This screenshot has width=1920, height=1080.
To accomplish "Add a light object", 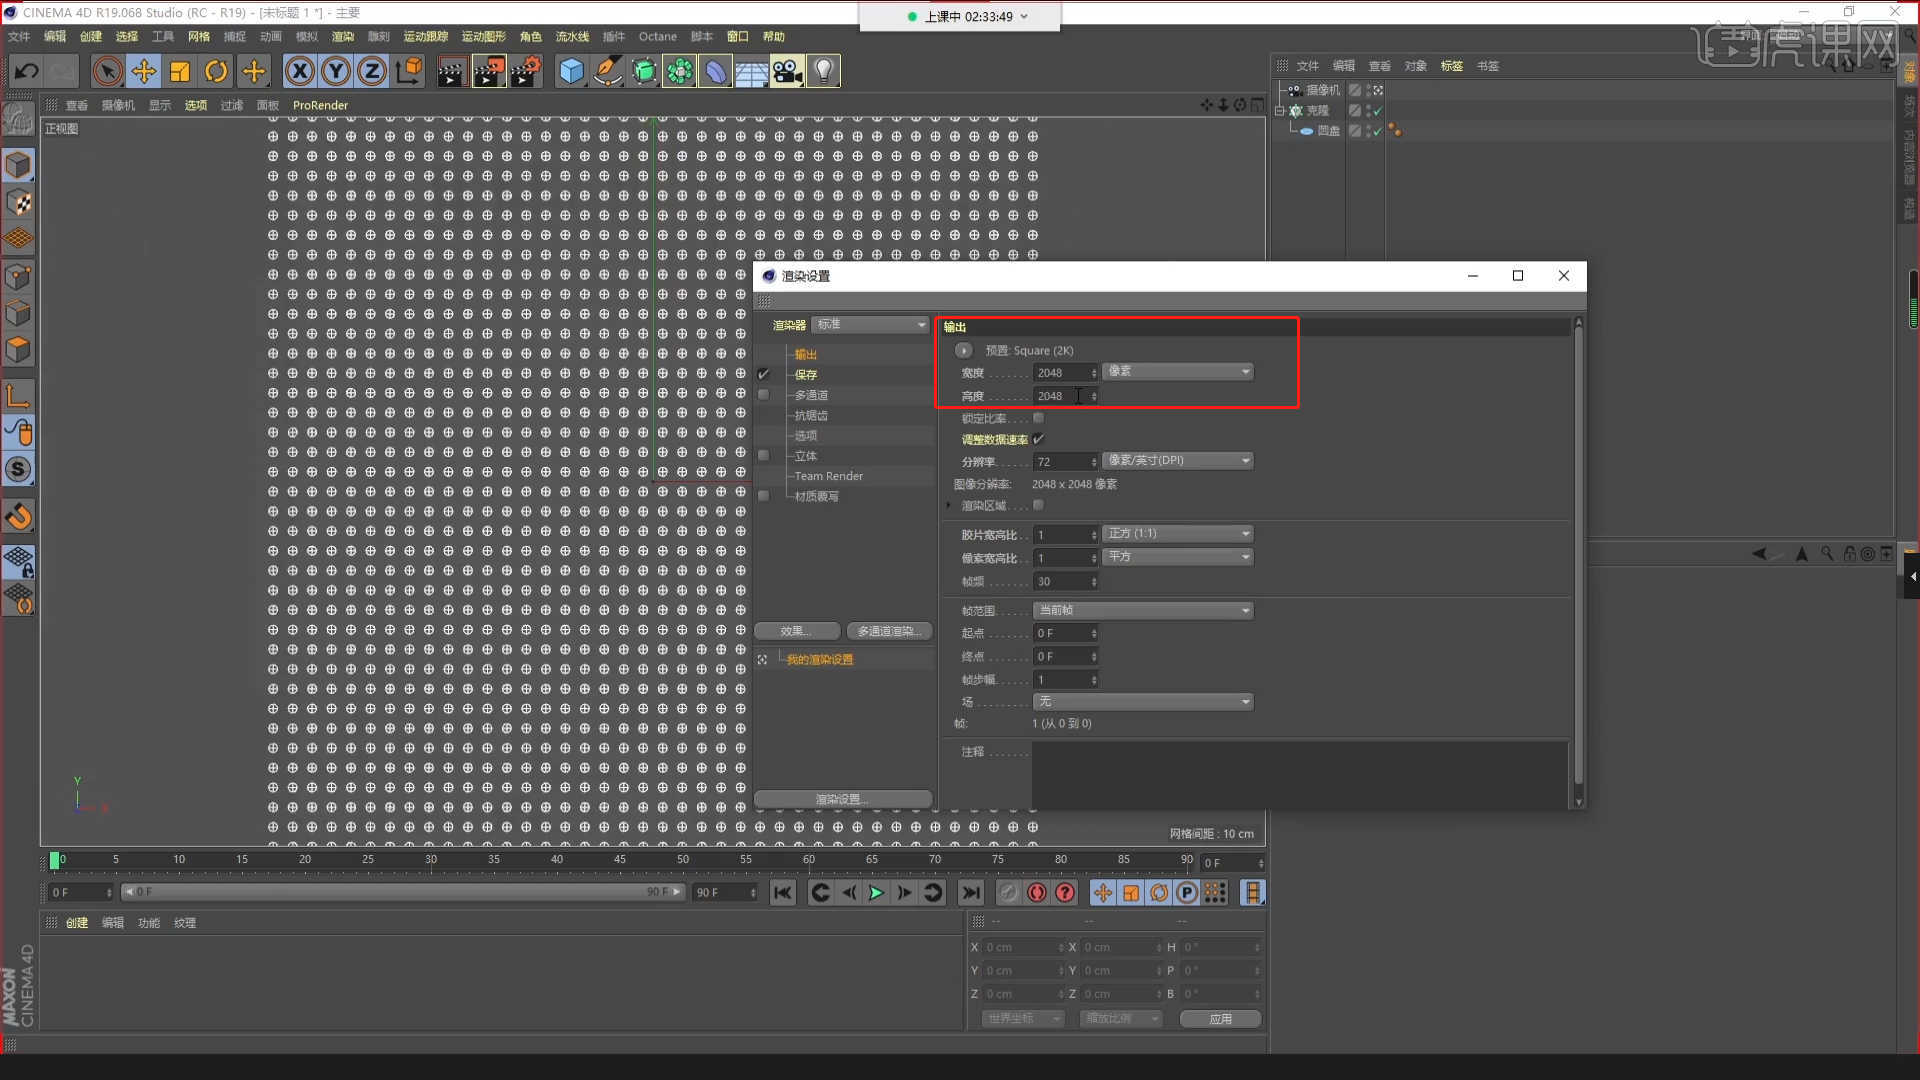I will click(x=823, y=71).
